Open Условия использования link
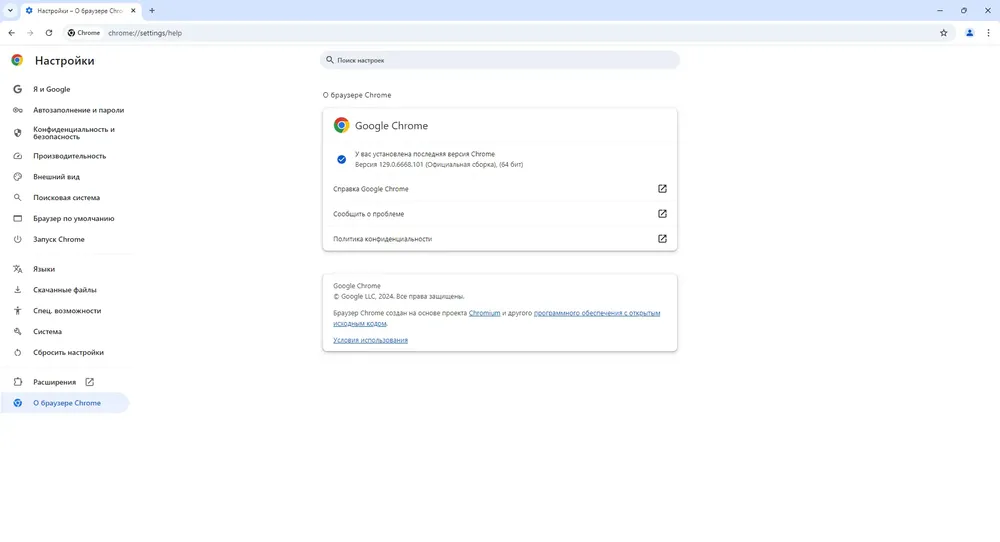 pyautogui.click(x=370, y=340)
